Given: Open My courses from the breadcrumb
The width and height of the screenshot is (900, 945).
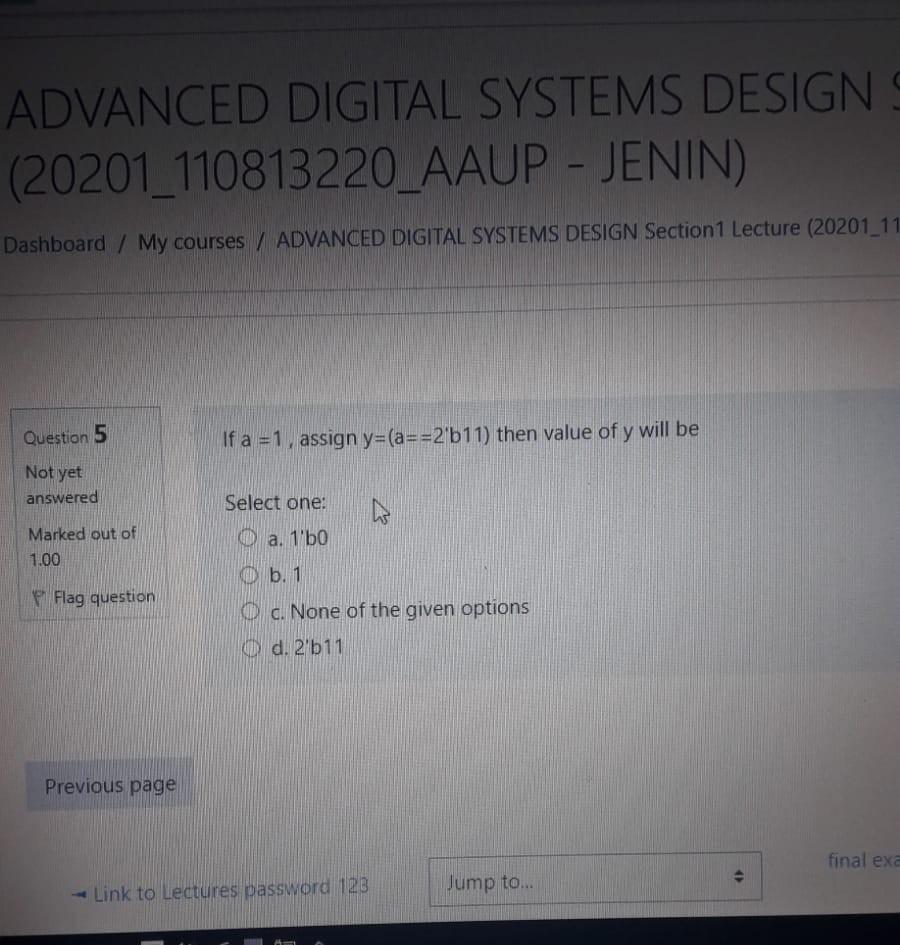Looking at the screenshot, I should click(193, 241).
